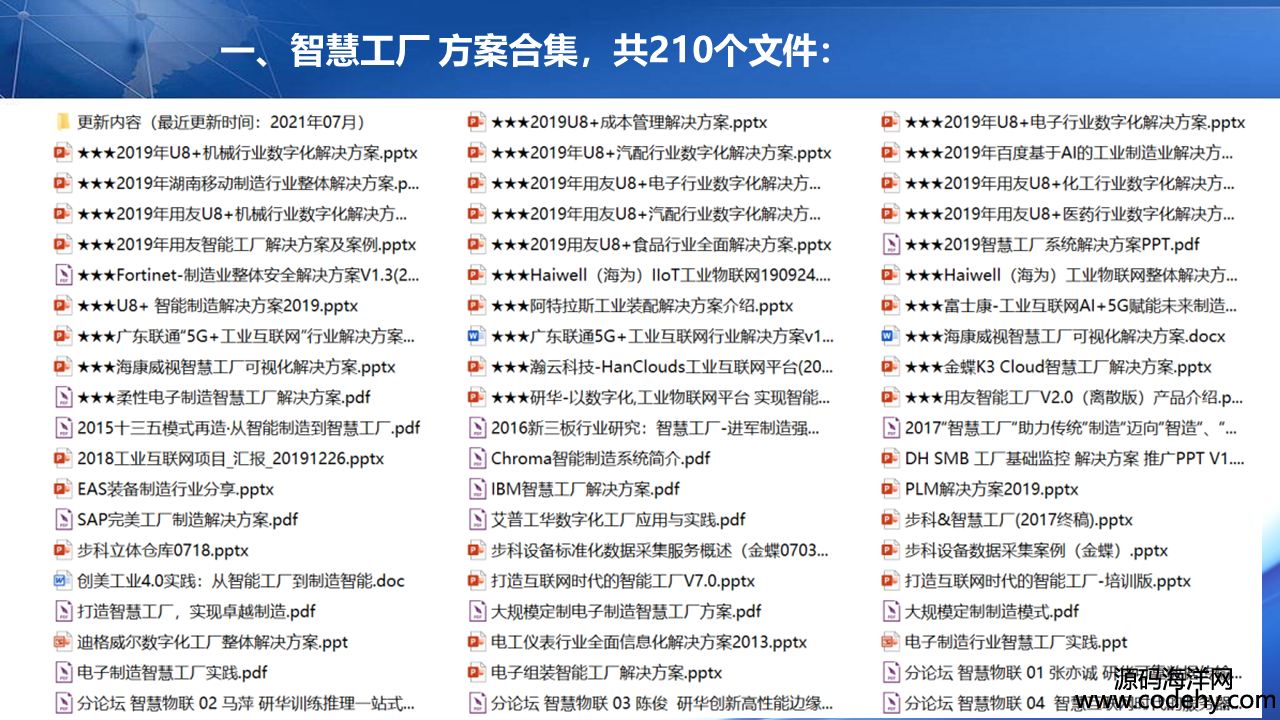1280x720 pixels.
Task: Select file name 步科&智慧工厂(2017终稿).pptx
Action: [x=1018, y=520]
